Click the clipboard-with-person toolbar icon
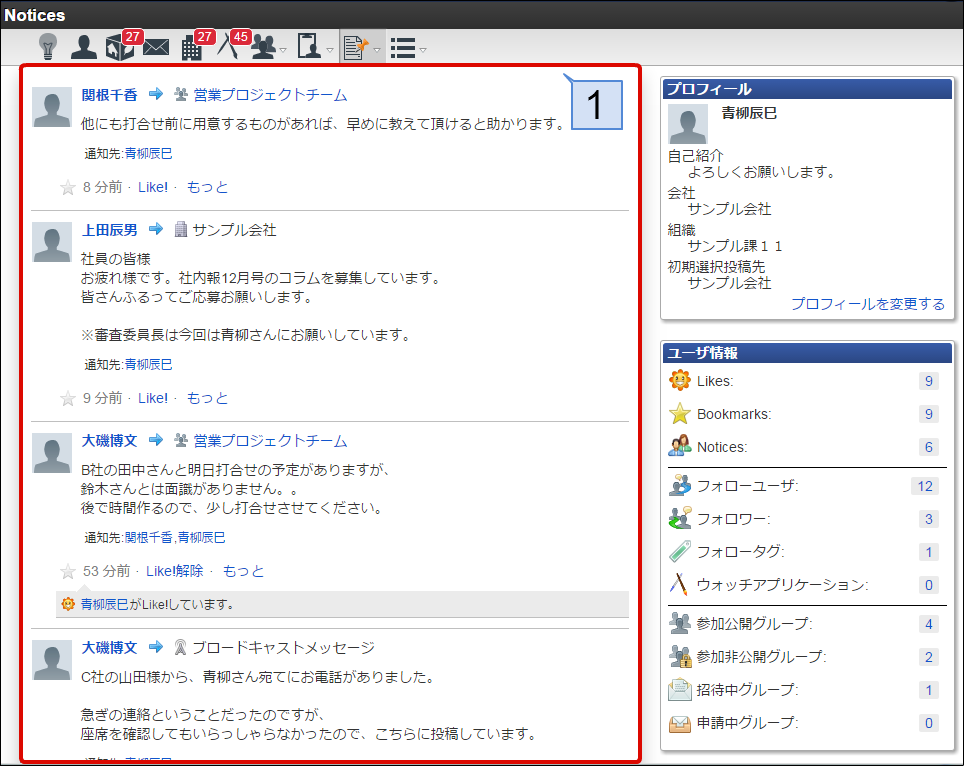The width and height of the screenshot is (964, 766). coord(309,46)
